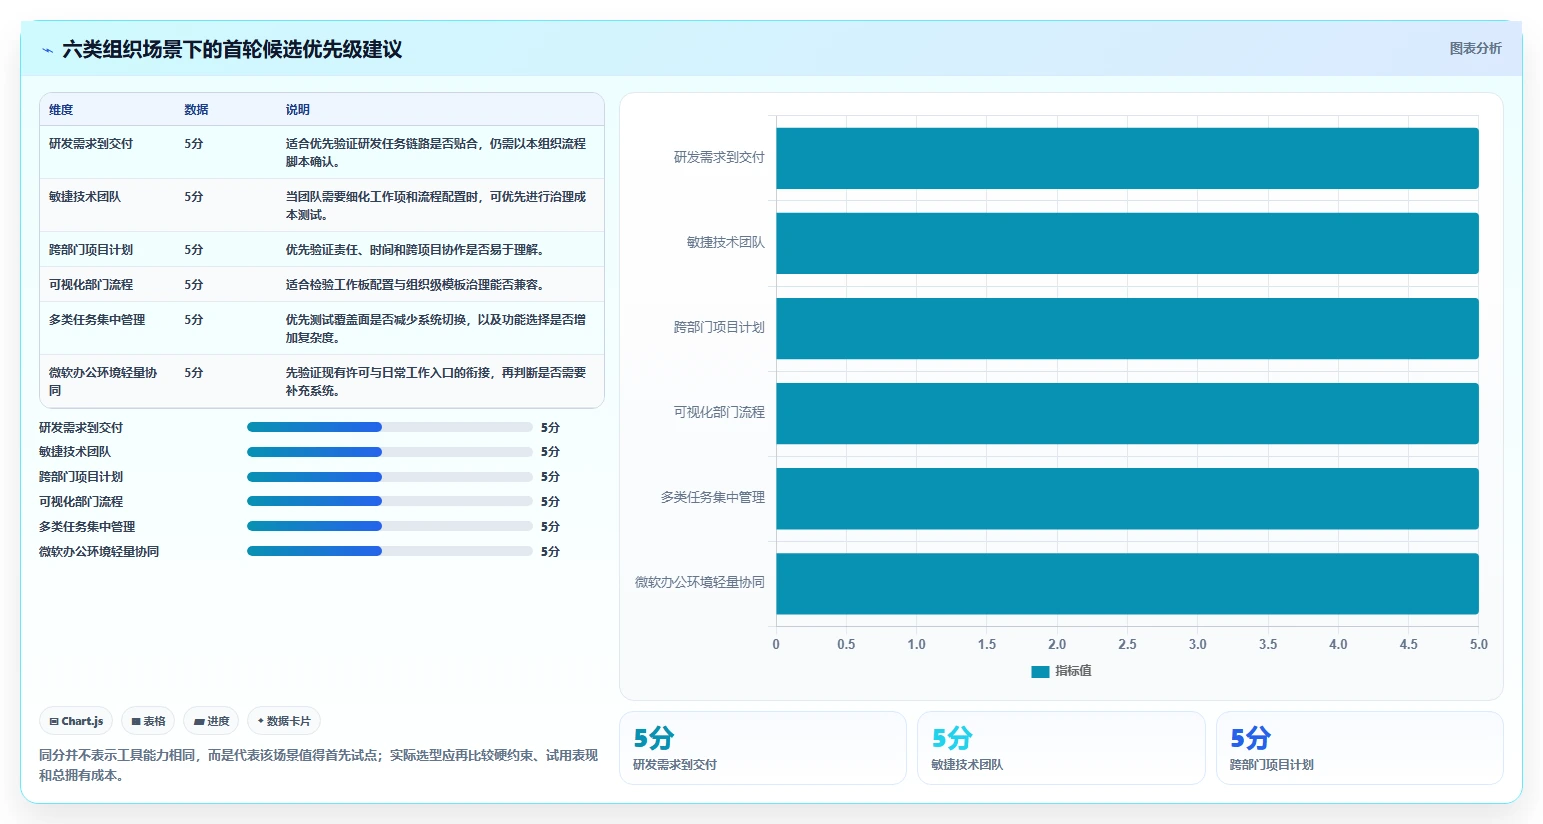This screenshot has height=824, width=1543.
Task: Select the 进度 tag chip
Action: point(211,721)
